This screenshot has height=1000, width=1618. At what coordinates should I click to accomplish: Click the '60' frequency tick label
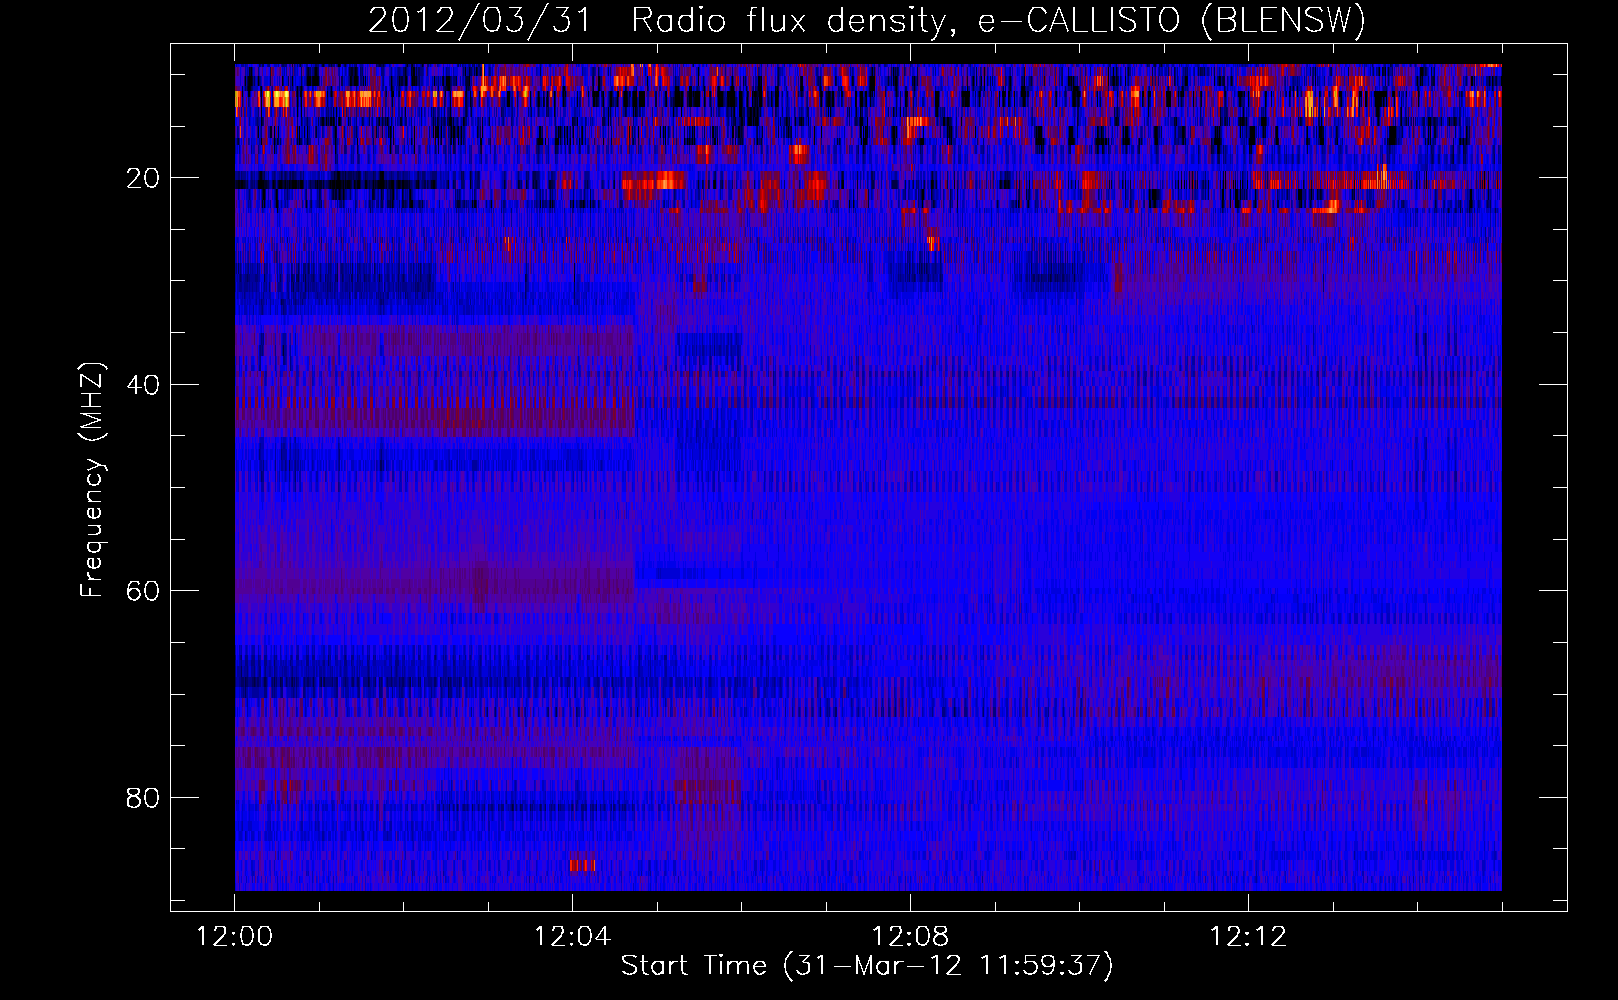point(143,592)
